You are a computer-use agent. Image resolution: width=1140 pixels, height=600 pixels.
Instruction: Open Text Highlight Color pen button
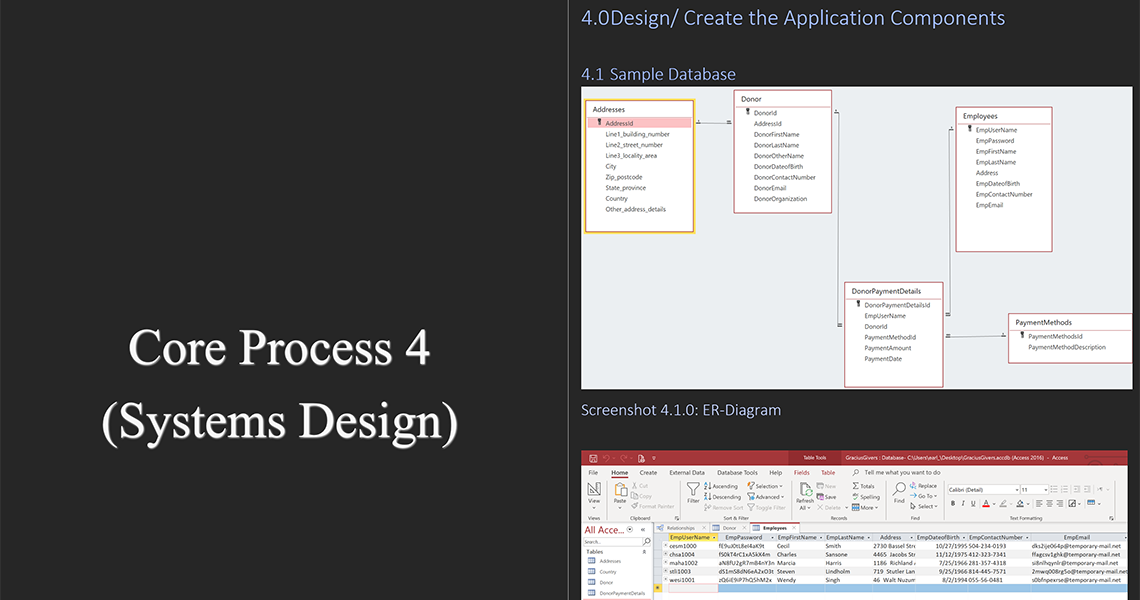(1003, 503)
